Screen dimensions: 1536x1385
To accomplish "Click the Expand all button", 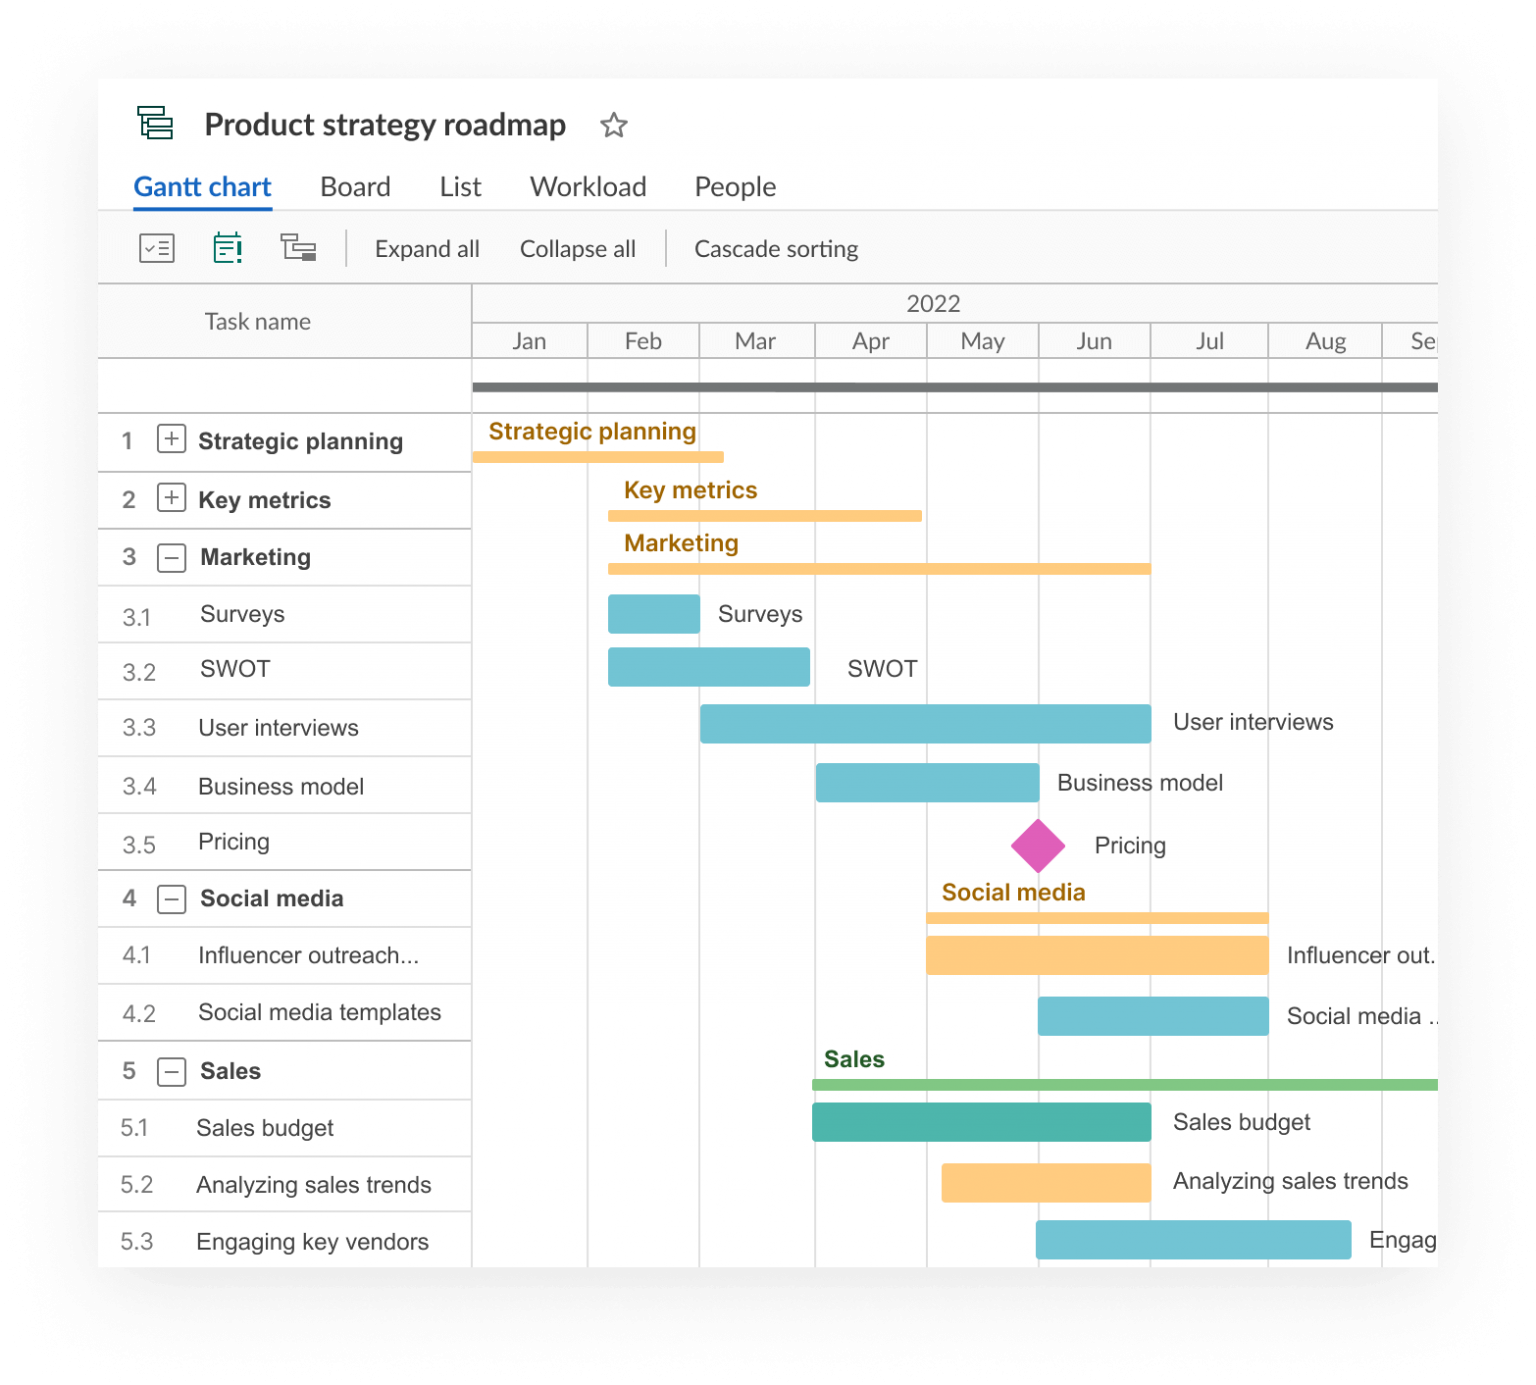I will pos(427,248).
